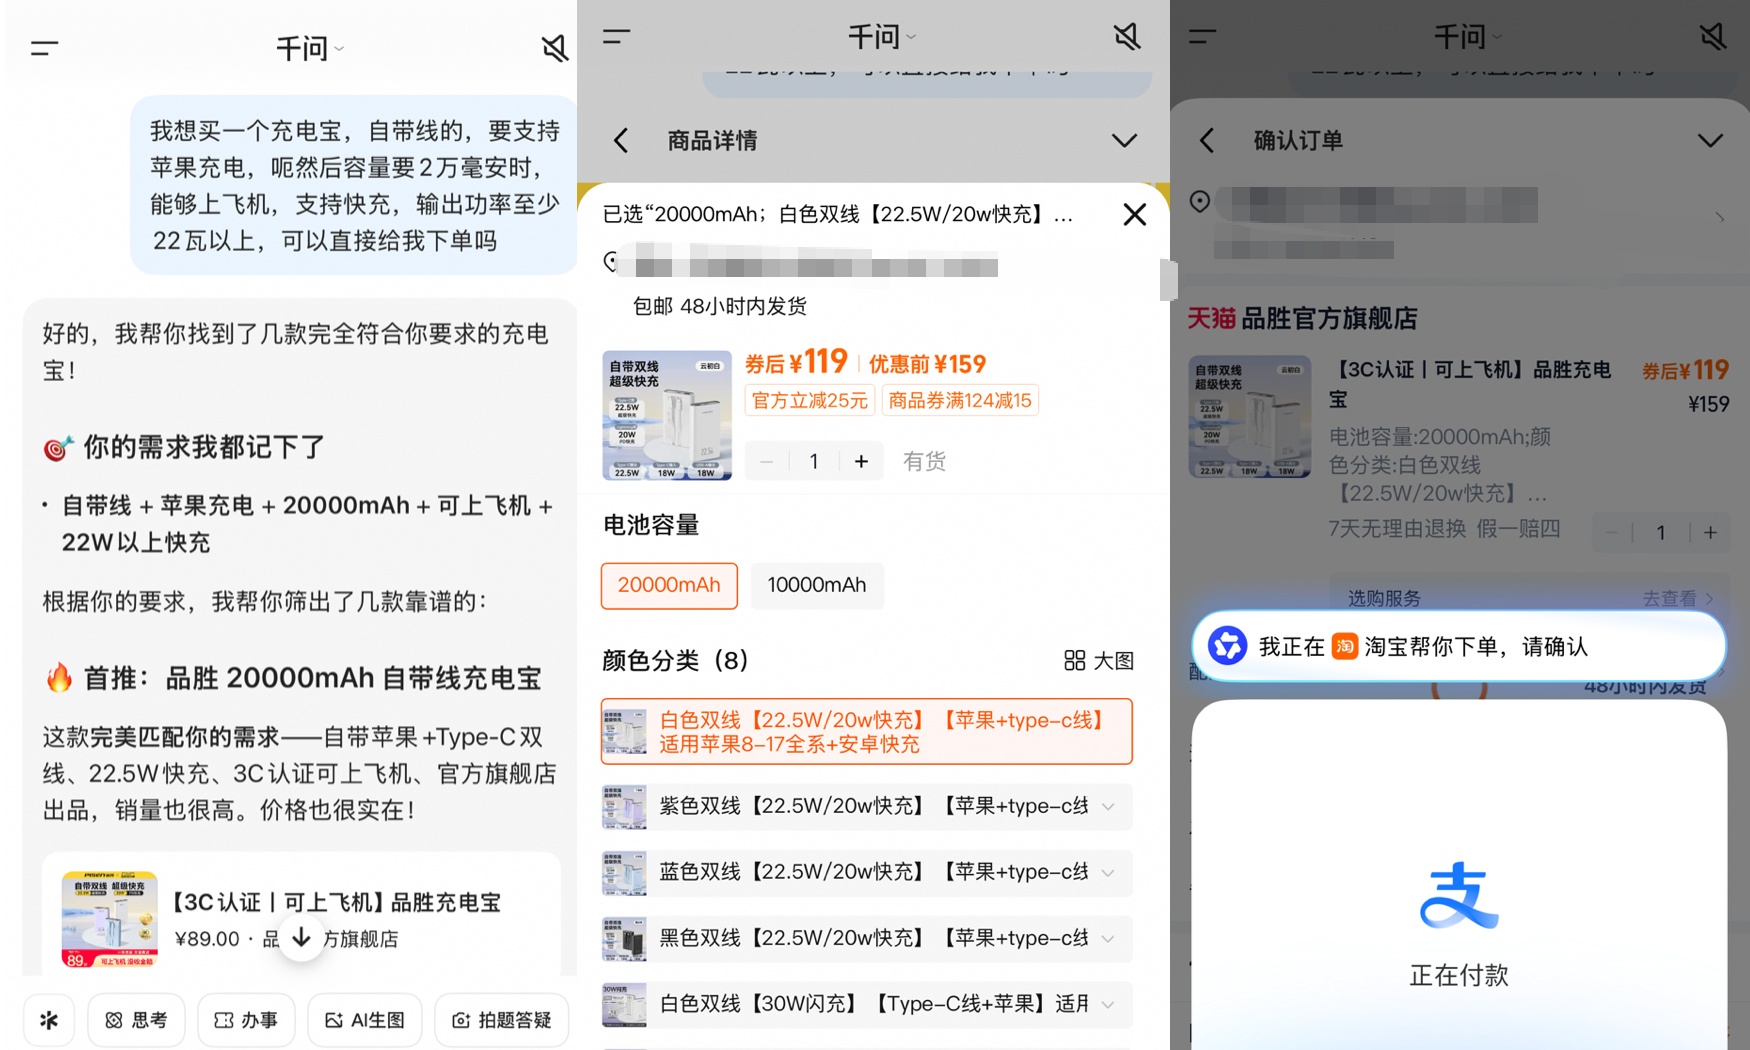Screen dimensions: 1750x1050
Task: Open 天猫 品胜官方旗舰店 store link
Action: point(1303,318)
